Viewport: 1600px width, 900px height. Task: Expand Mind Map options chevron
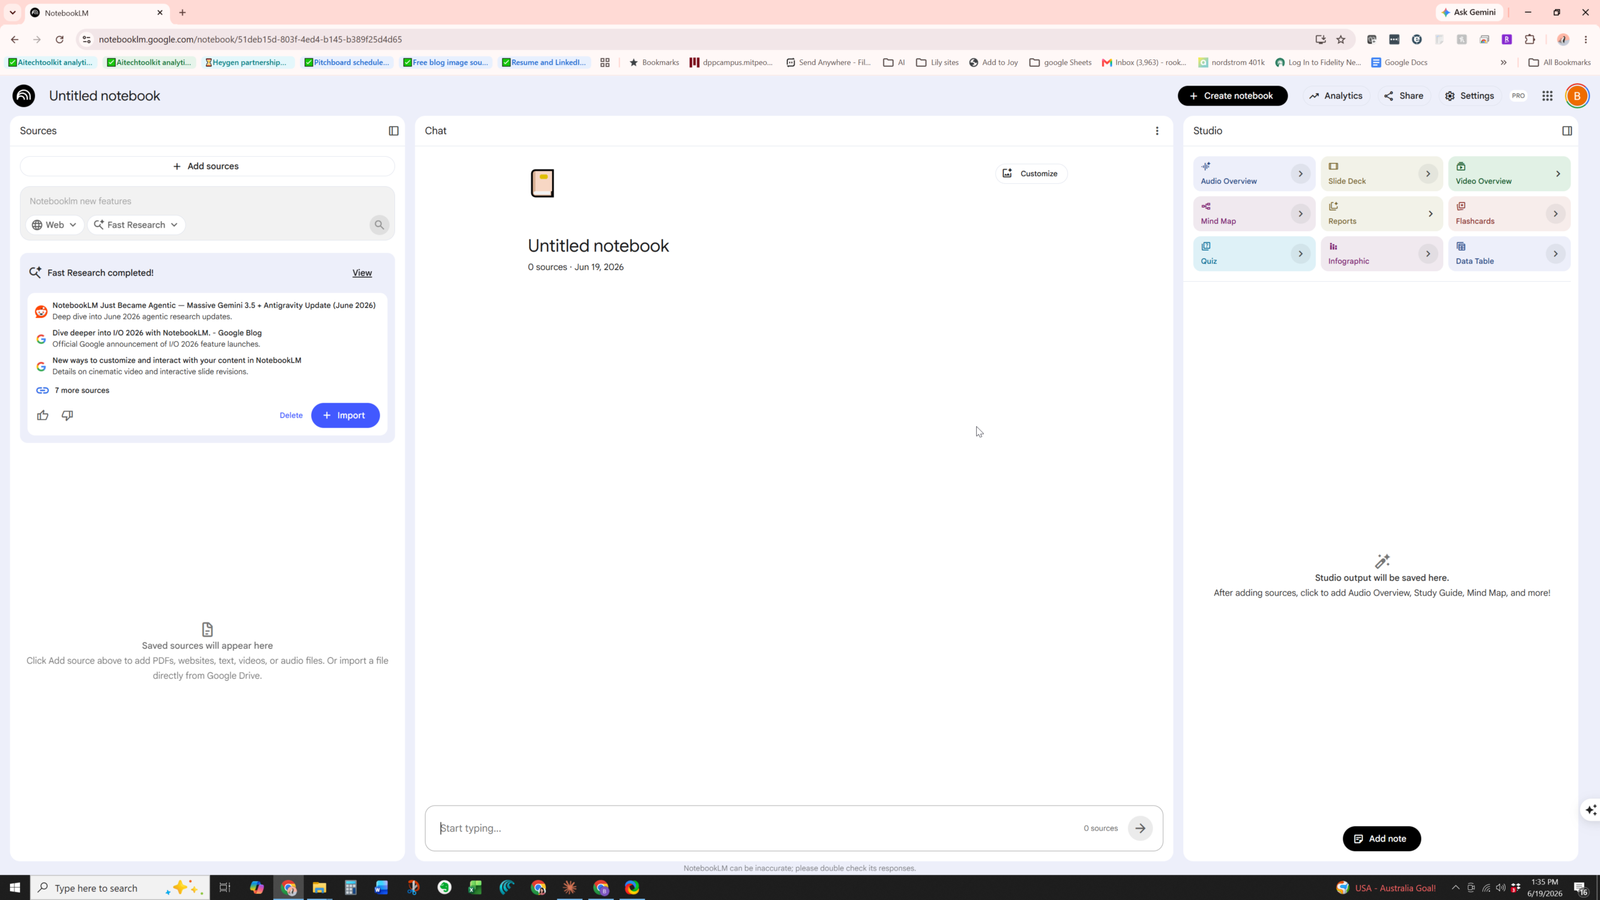point(1300,214)
